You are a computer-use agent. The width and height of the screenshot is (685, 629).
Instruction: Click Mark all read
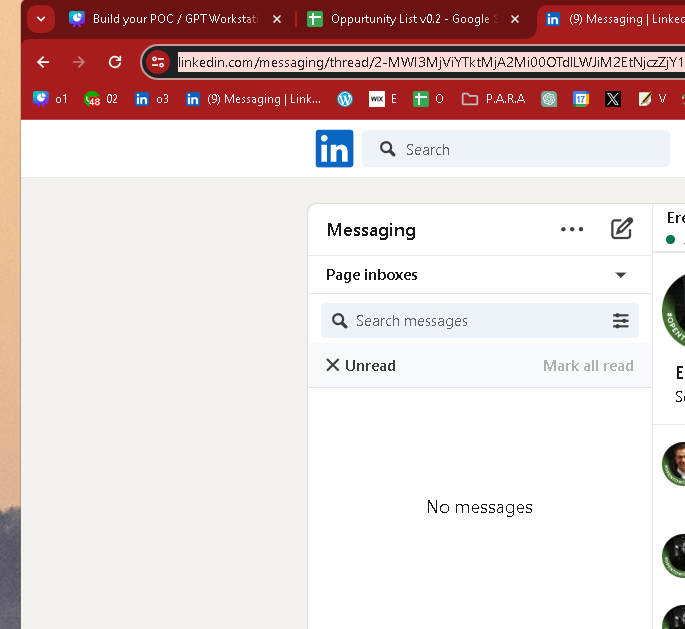588,366
